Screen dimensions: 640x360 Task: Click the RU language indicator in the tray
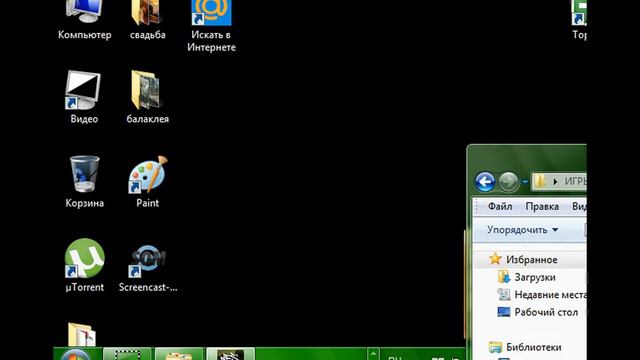(x=394, y=358)
